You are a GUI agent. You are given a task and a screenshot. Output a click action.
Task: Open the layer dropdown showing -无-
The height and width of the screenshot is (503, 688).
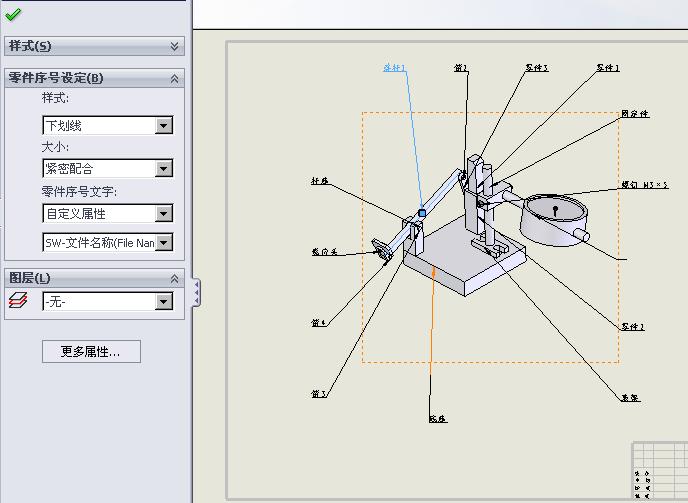[164, 301]
